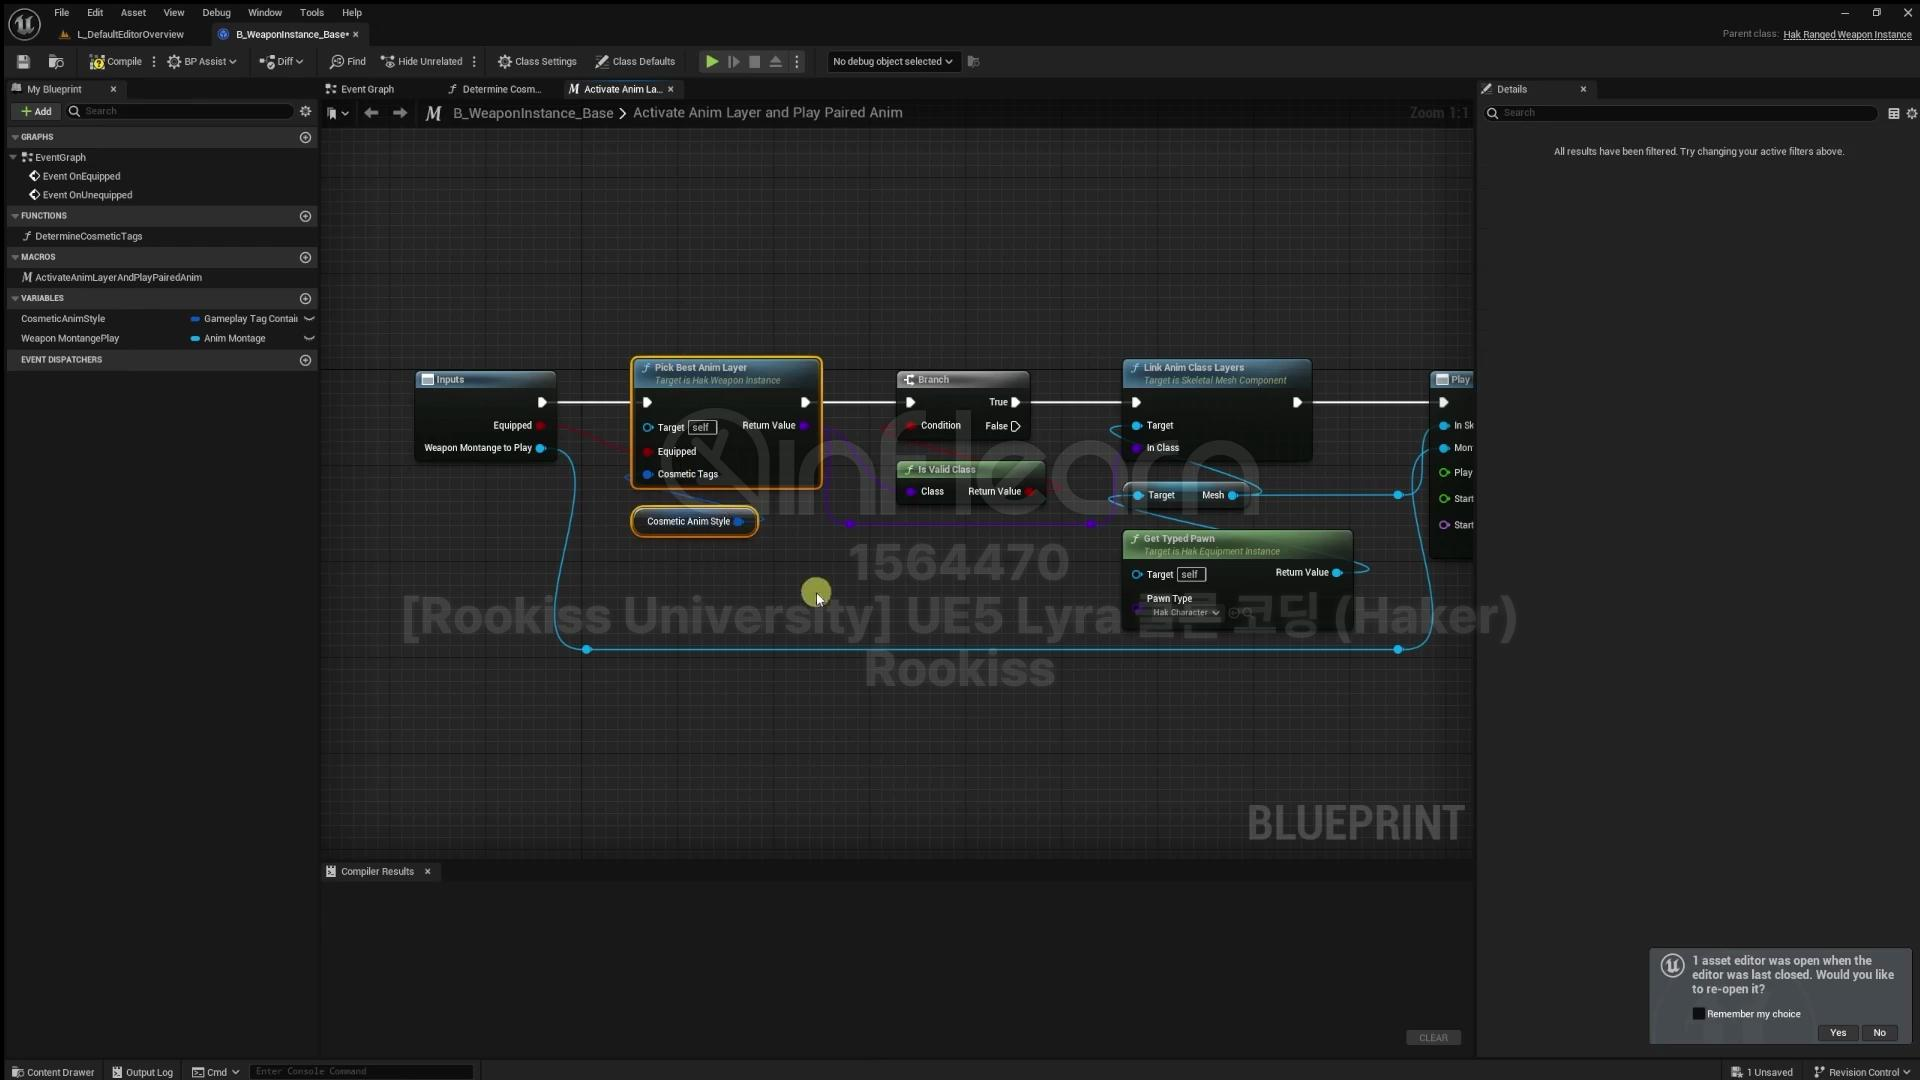
Task: Toggle Remember my choice checkbox
Action: click(1698, 1014)
